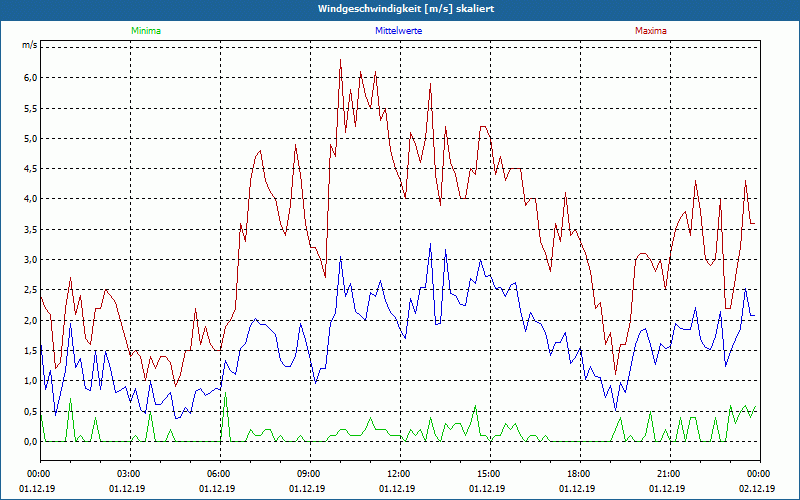Click the 01.12.19 date under 12:00
Viewport: 800px width, 500px height.
click(x=397, y=488)
